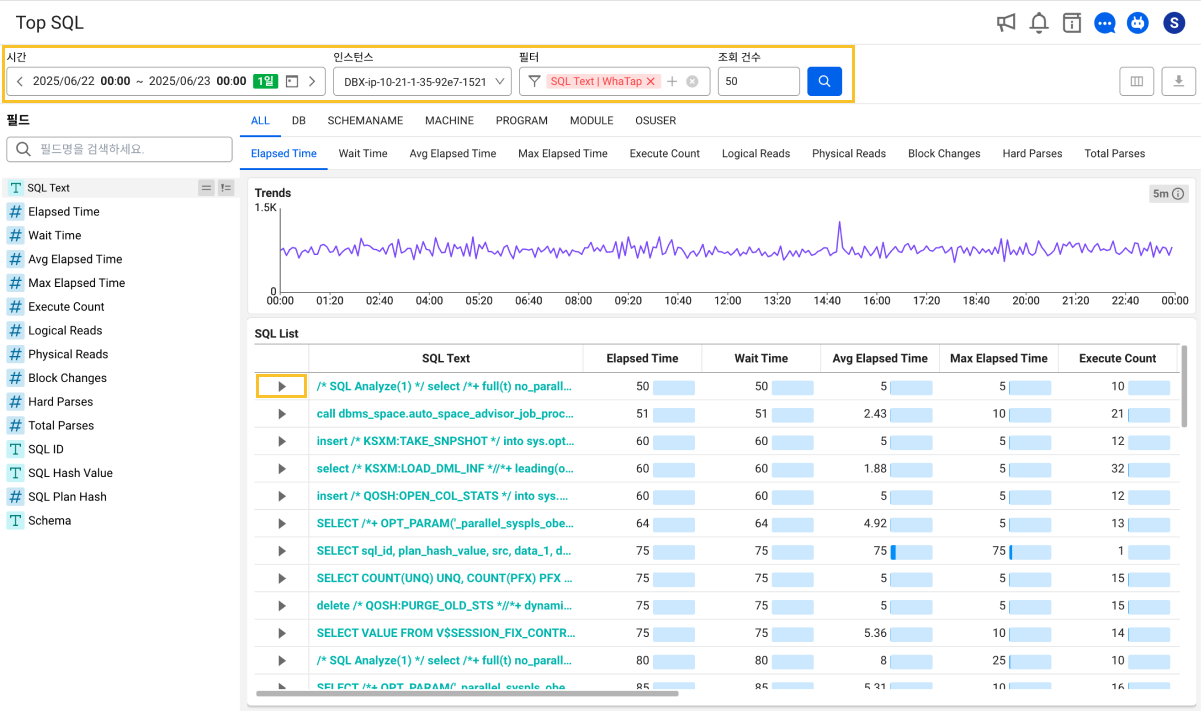The width and height of the screenshot is (1201, 711).
Task: Switch to the MODULE tab
Action: point(591,120)
